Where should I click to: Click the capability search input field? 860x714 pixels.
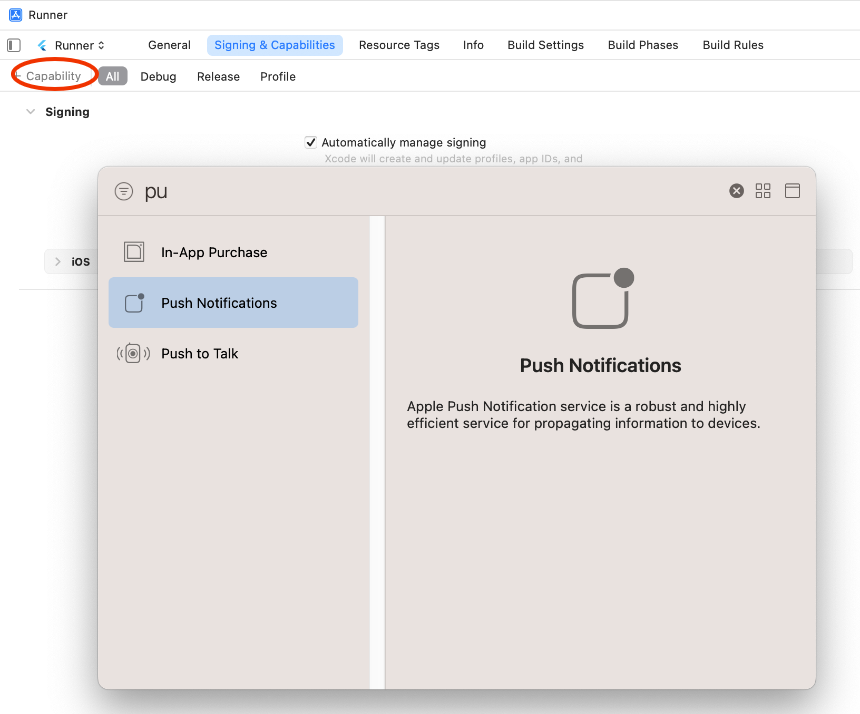coord(430,191)
